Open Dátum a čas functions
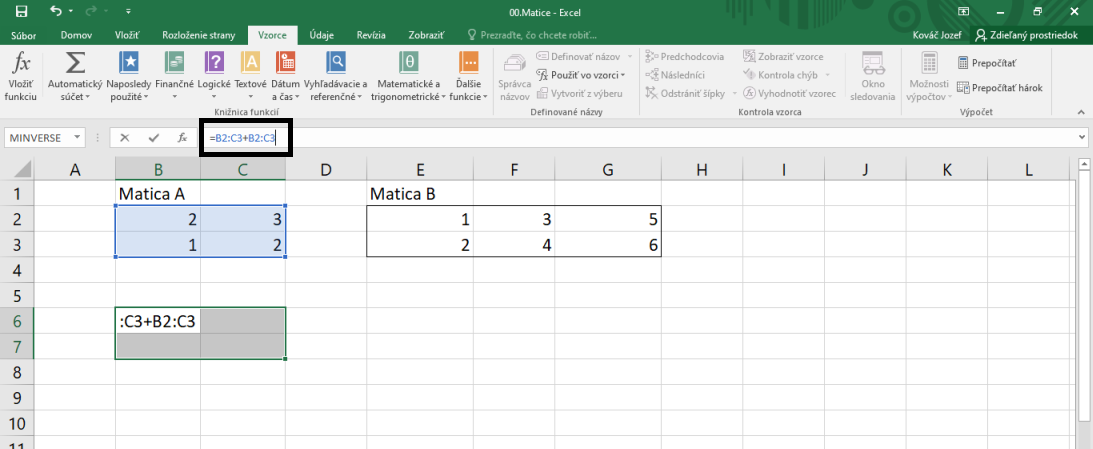 tap(285, 66)
